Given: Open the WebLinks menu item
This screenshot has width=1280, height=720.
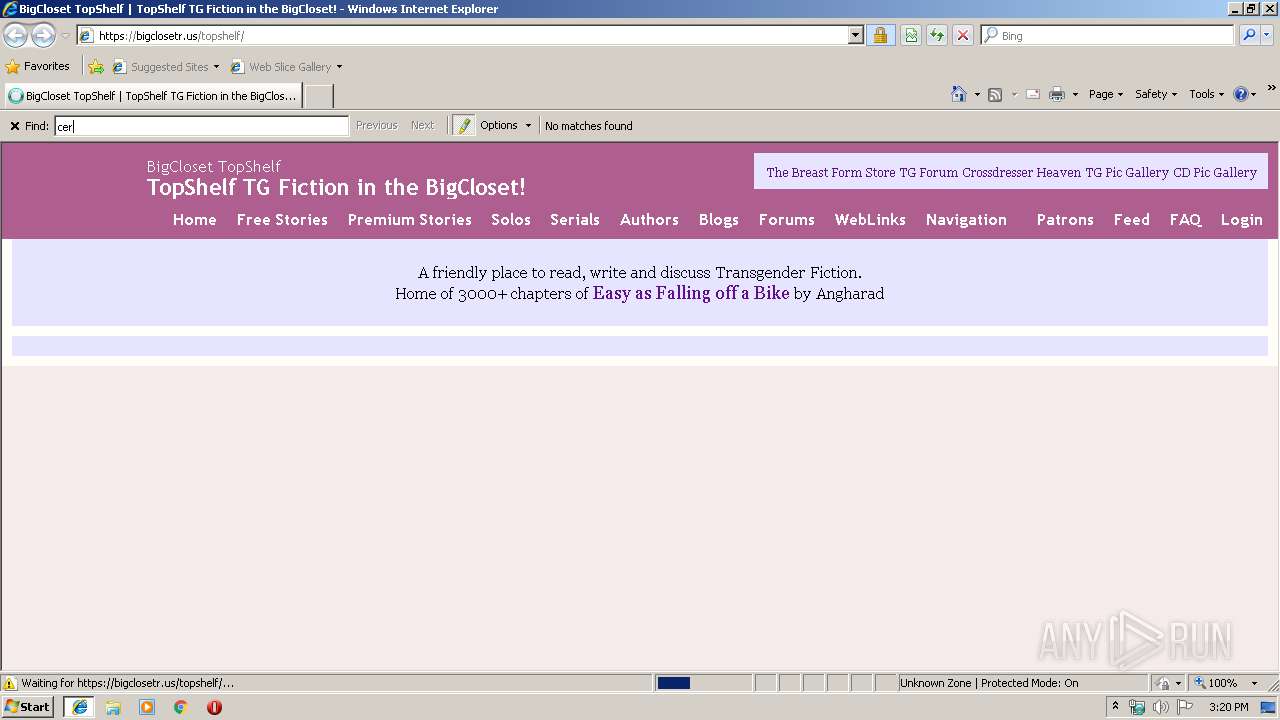Looking at the screenshot, I should (x=870, y=220).
